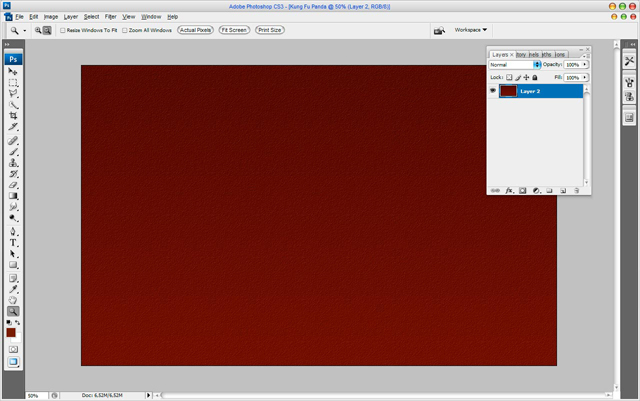Switch to the History tab
The image size is (640, 401).
click(521, 55)
